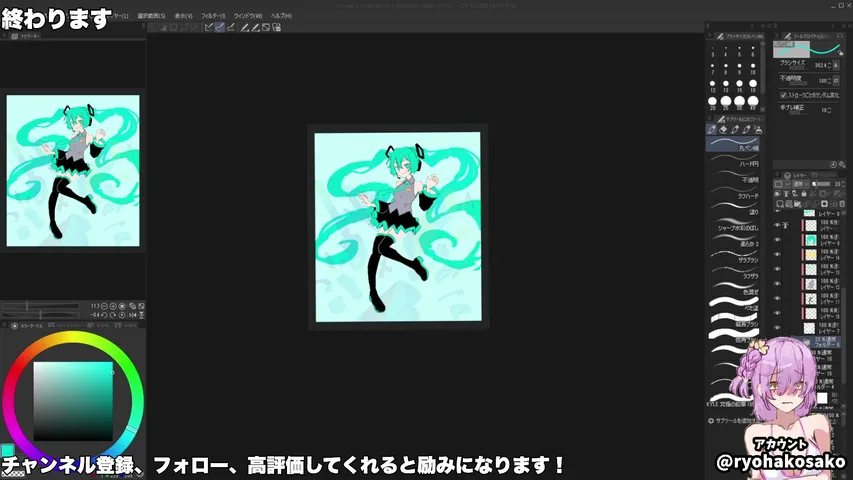Open brush size dynamics button beside ブラシサイズ
This screenshot has width=853, height=480.
[x=837, y=65]
